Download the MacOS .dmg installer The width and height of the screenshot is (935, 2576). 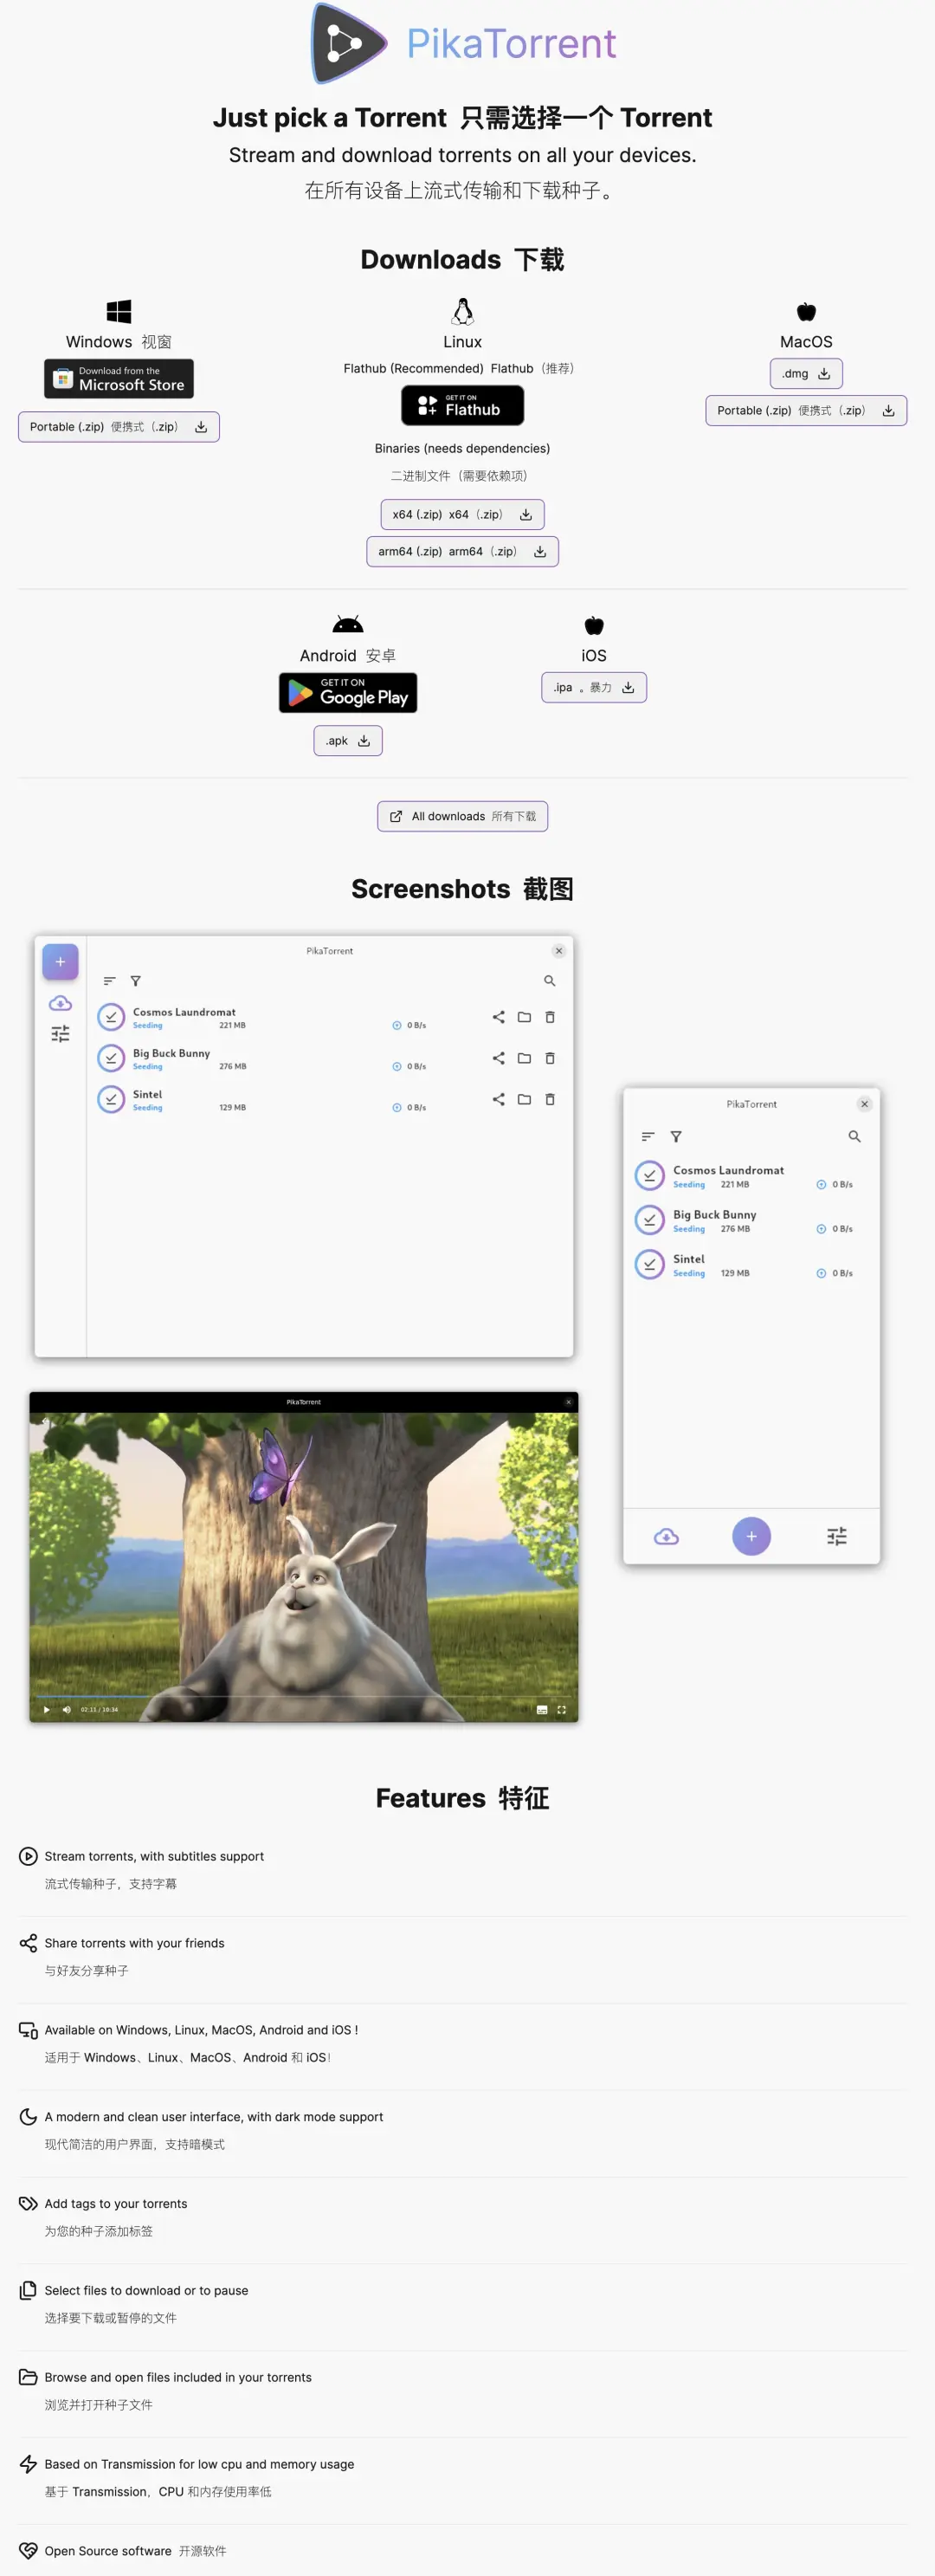(x=806, y=374)
